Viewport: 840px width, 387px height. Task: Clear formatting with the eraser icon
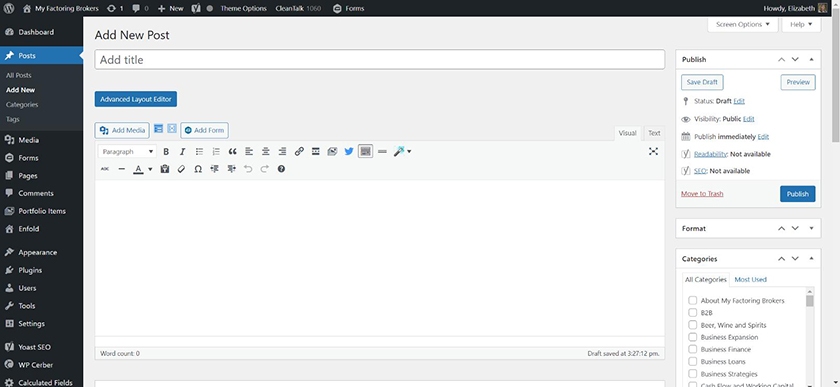coord(181,169)
